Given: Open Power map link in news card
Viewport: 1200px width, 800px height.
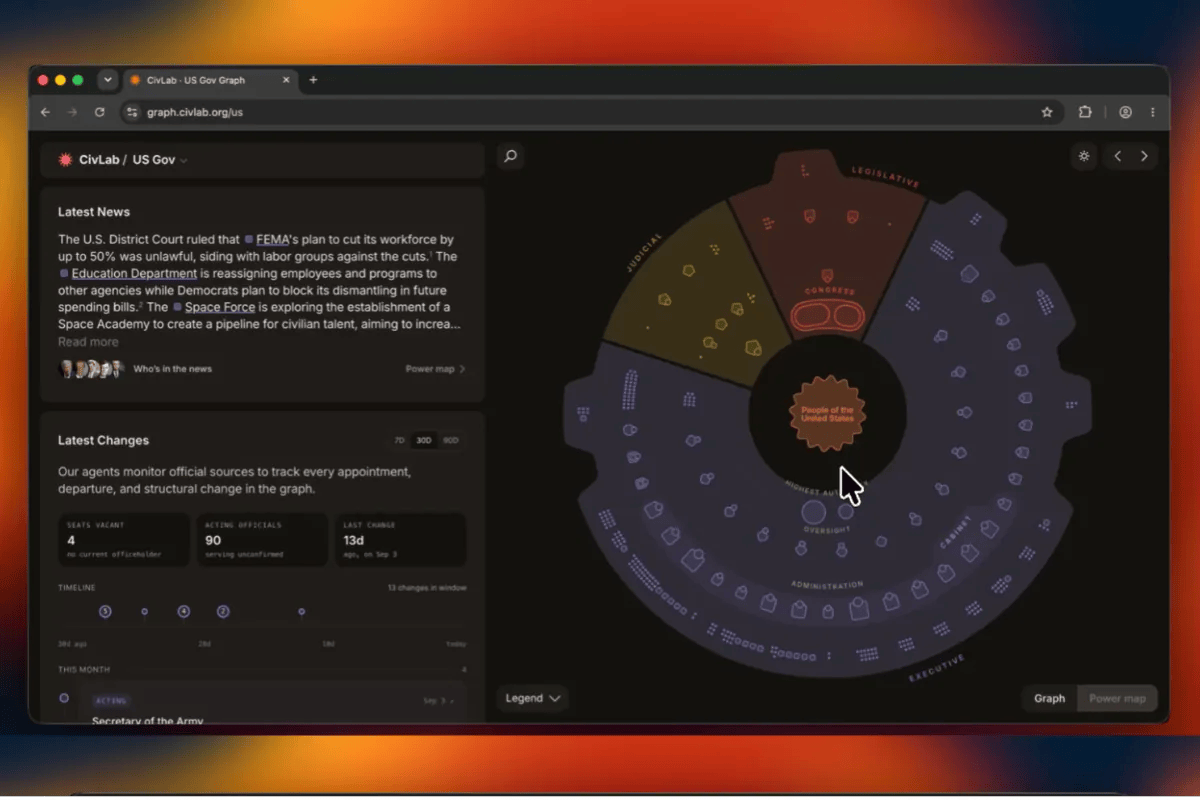Looking at the screenshot, I should (435, 369).
